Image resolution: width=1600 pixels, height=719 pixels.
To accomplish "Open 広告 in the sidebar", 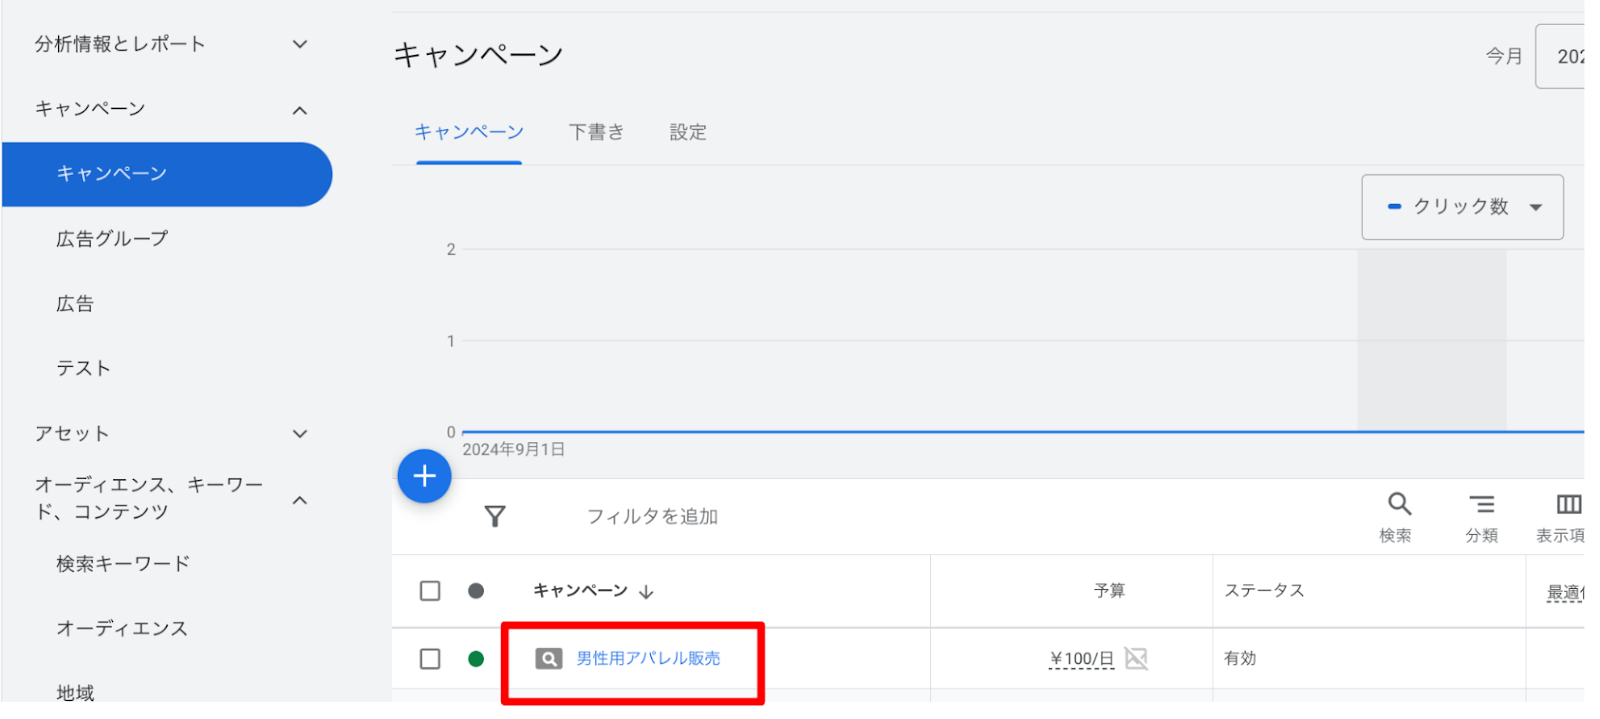I will click(x=75, y=304).
